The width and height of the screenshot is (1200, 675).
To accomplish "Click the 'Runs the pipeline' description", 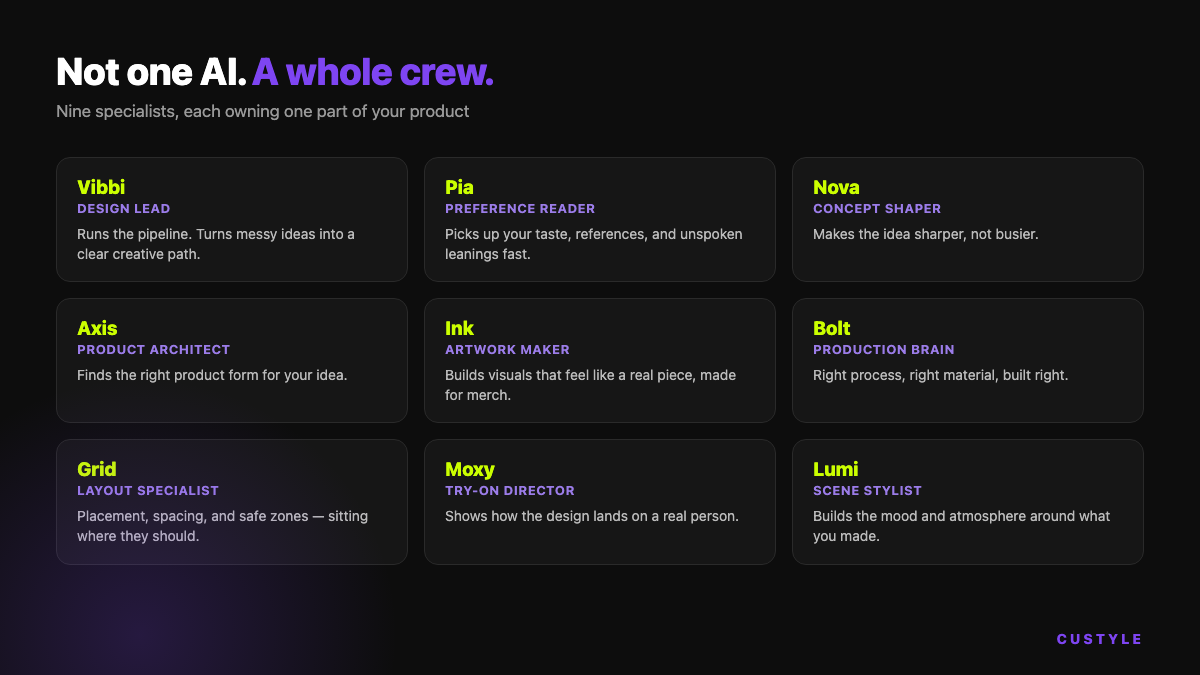I will point(216,244).
